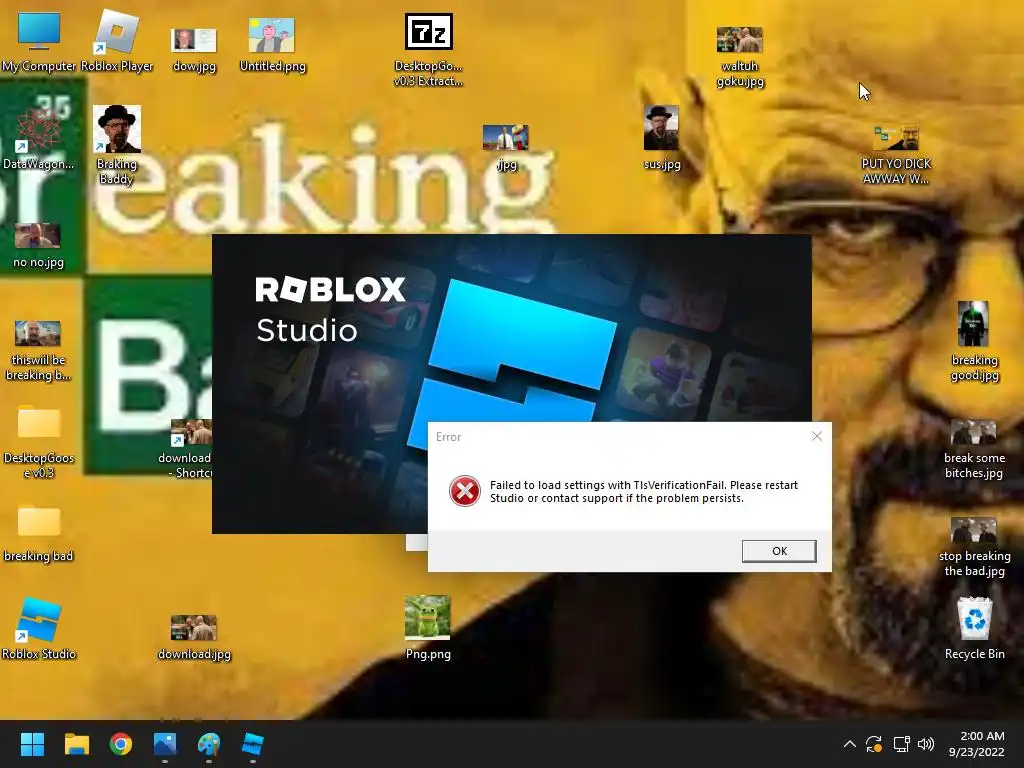Click the Error dialog title text

[x=449, y=437]
